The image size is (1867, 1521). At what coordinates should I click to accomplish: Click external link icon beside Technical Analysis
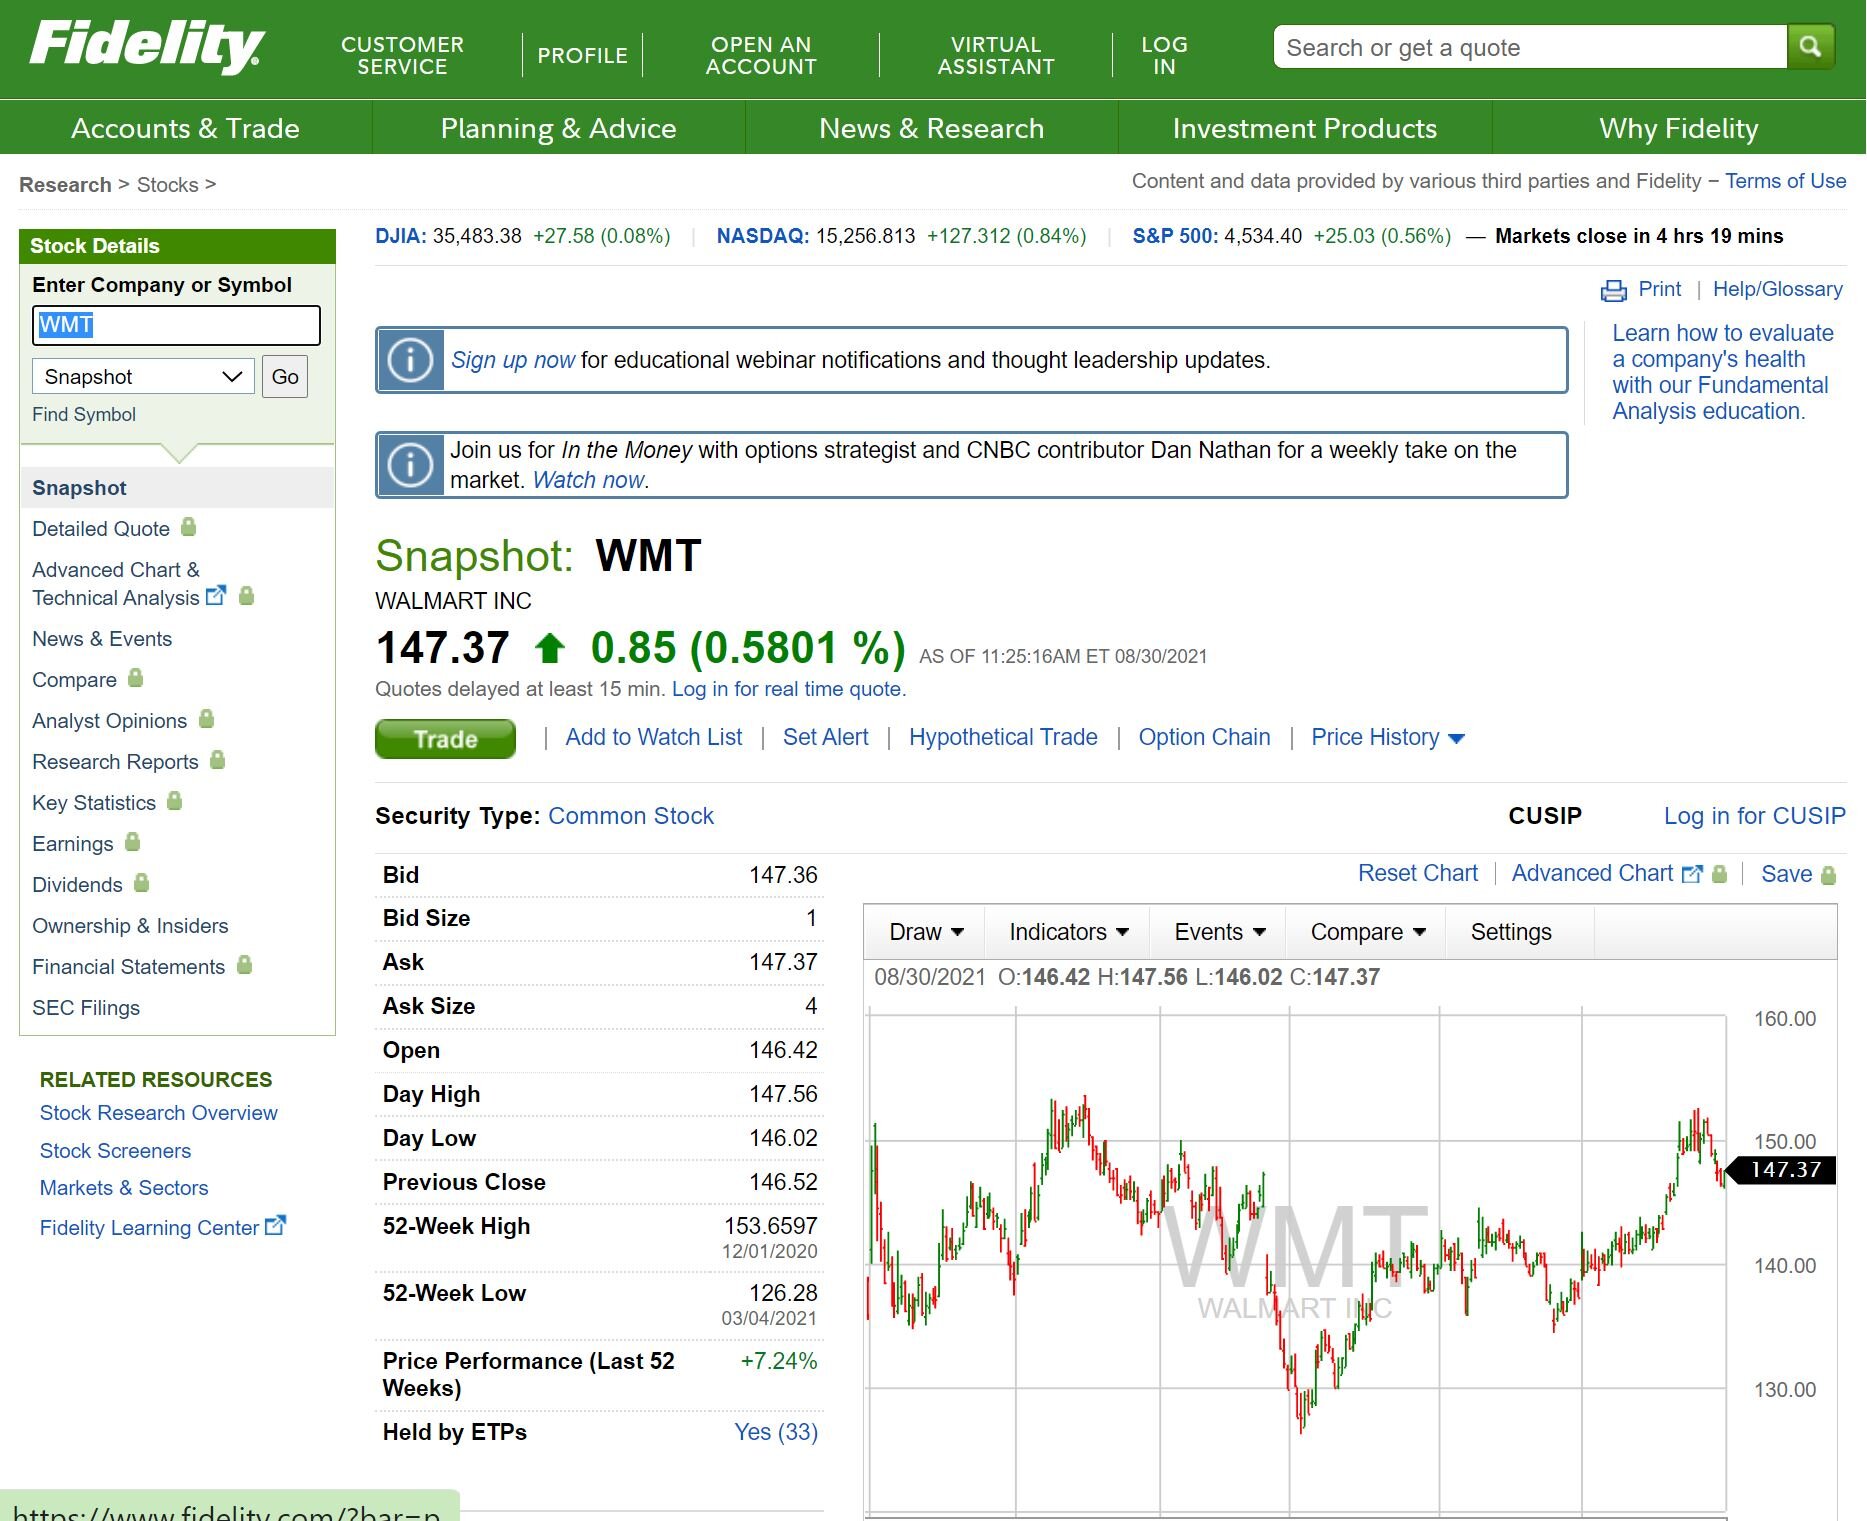[x=216, y=596]
